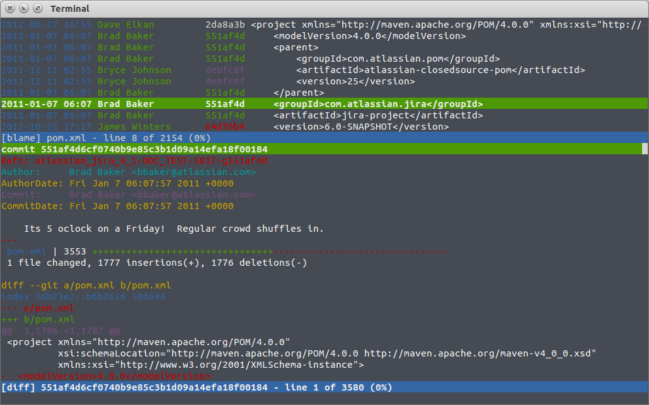Click the xsi:schemaLocation diff line
The image size is (649, 405).
point(327,353)
